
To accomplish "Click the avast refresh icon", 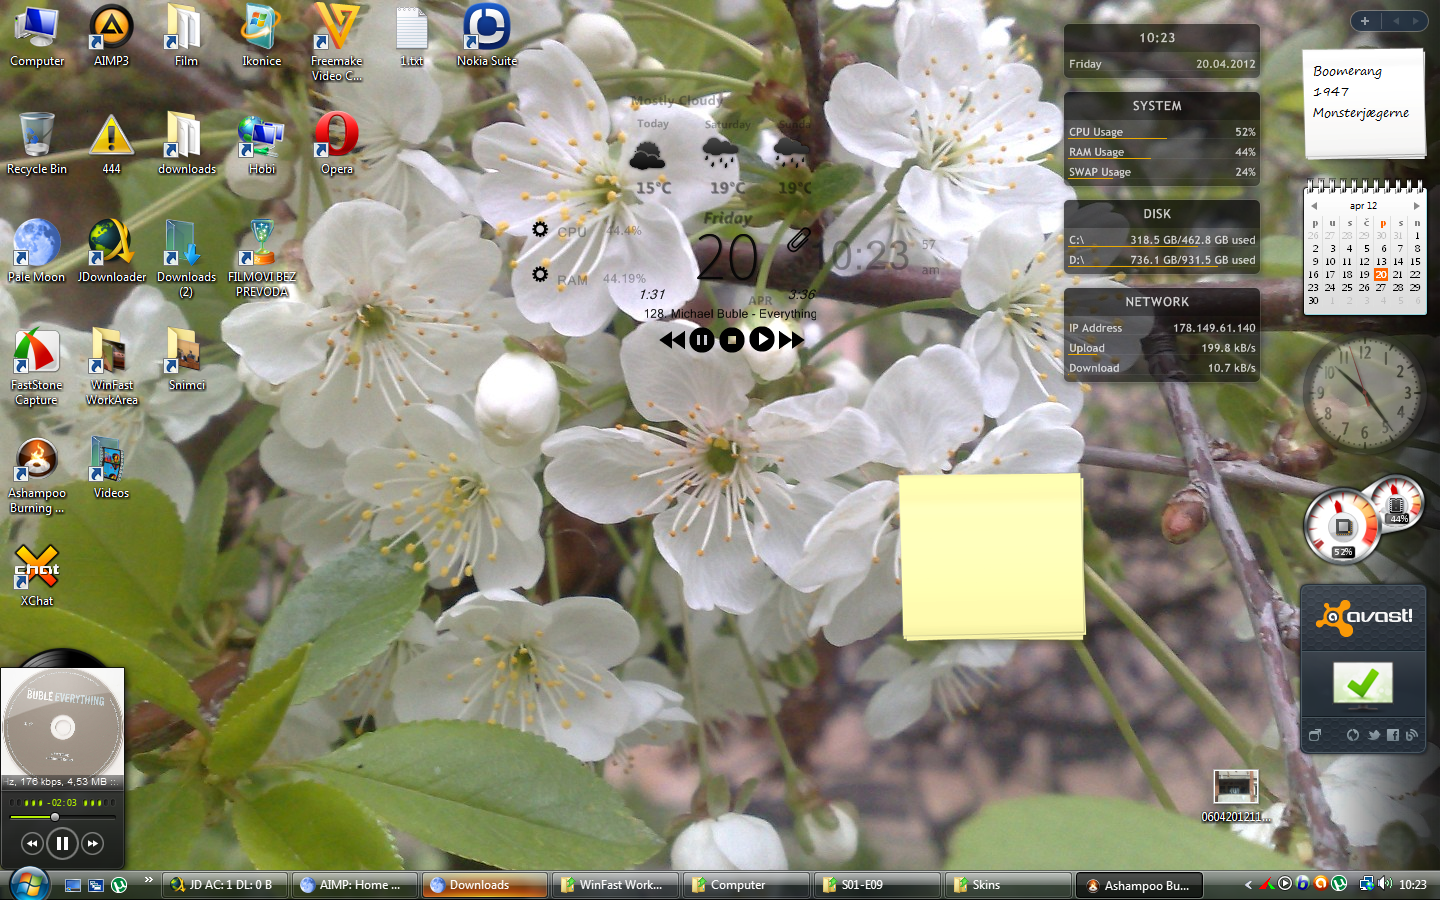I will tap(1353, 735).
